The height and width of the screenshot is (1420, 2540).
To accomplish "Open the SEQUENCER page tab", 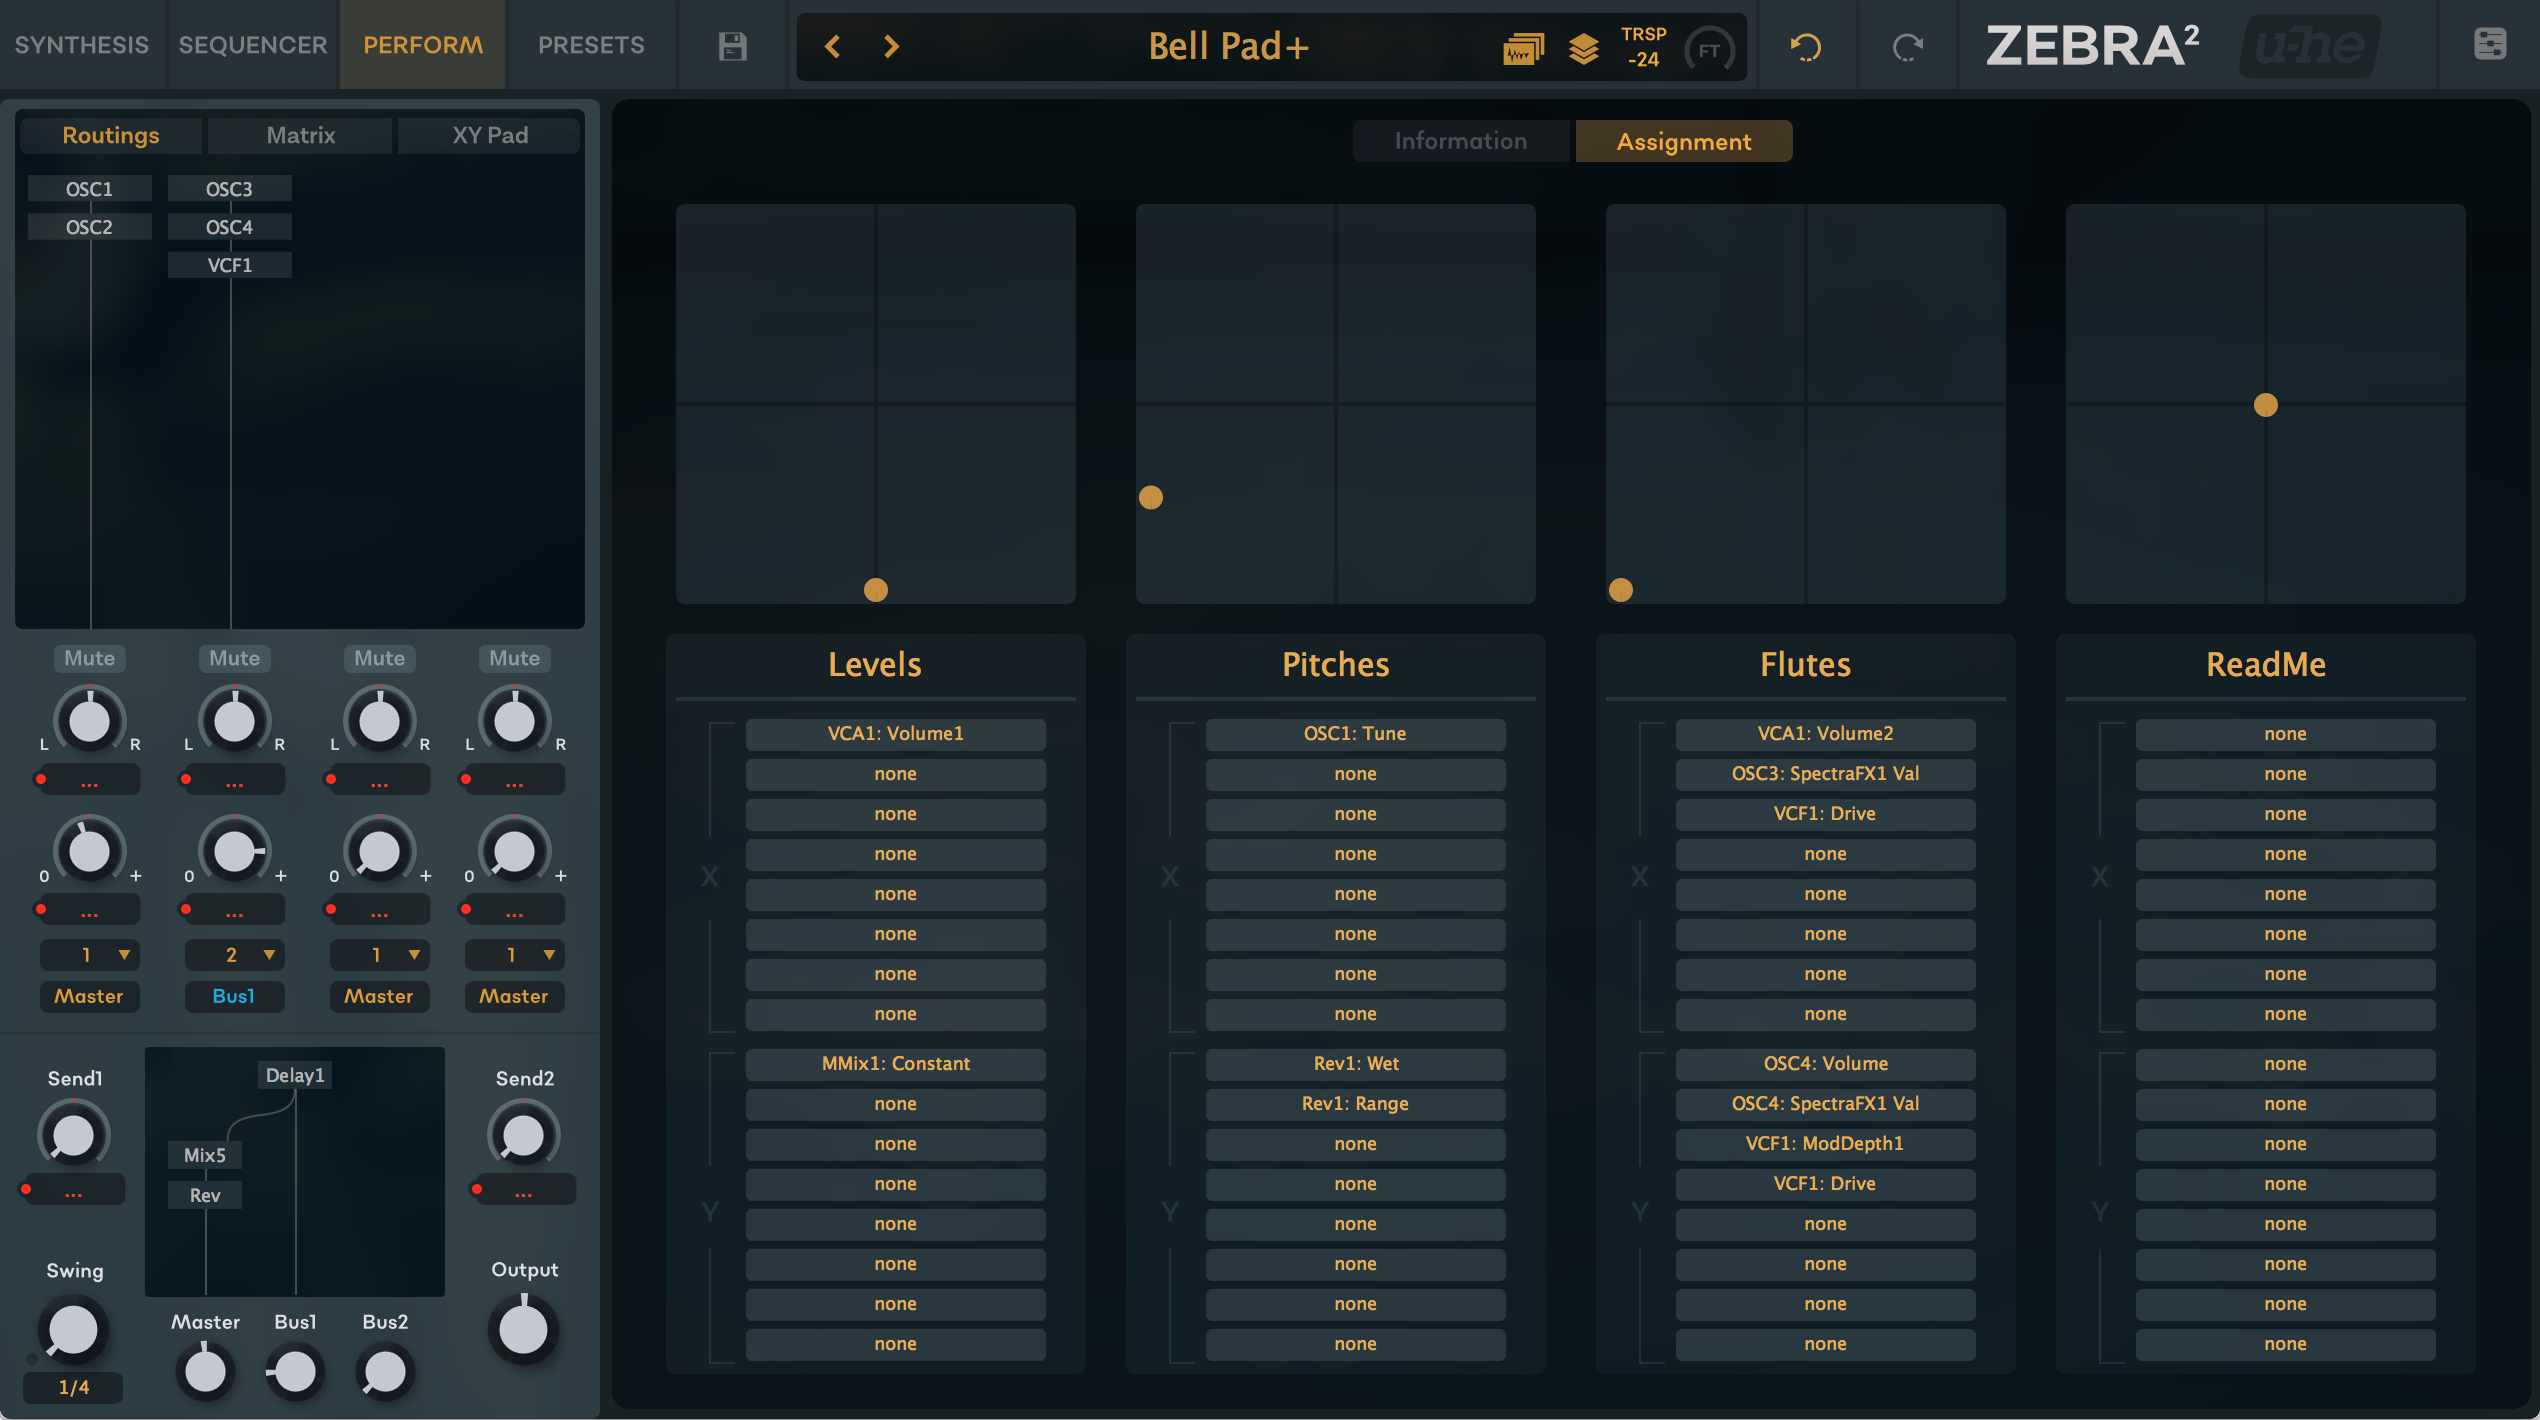I will click(x=253, y=45).
